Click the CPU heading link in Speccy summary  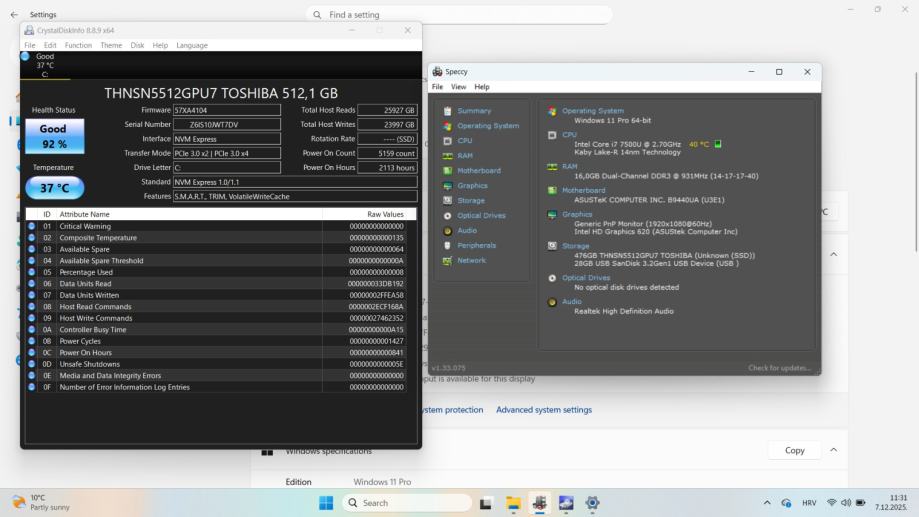[x=569, y=135]
